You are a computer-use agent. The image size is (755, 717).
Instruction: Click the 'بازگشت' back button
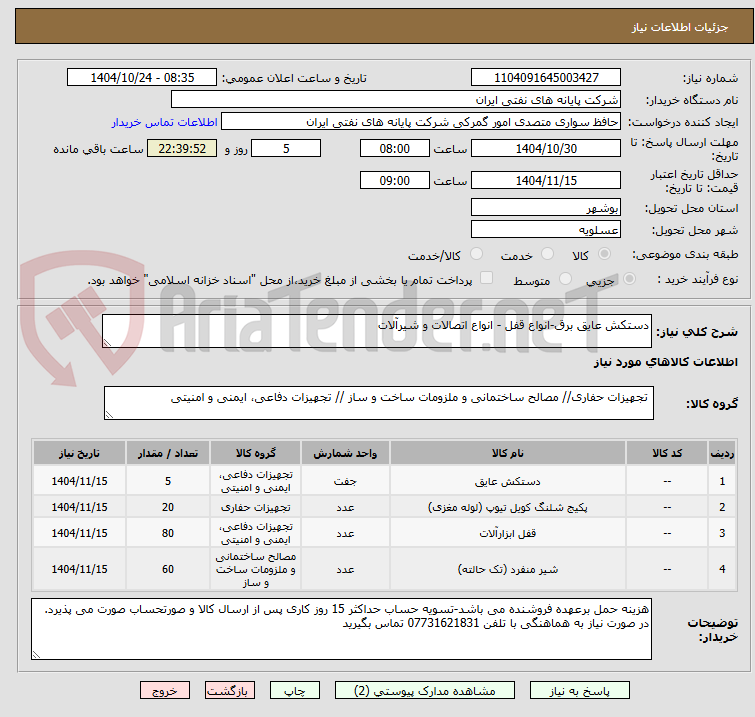(230, 691)
